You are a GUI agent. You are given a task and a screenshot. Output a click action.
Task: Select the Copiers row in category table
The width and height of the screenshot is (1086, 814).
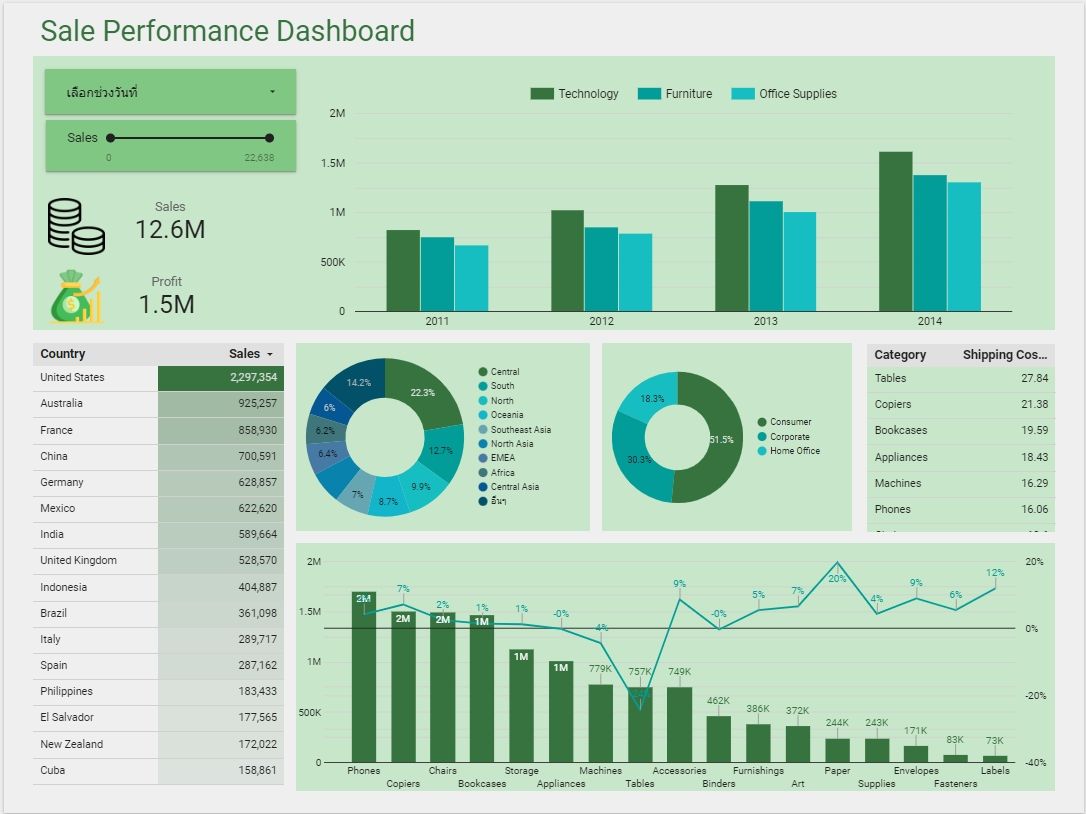pyautogui.click(x=960, y=404)
